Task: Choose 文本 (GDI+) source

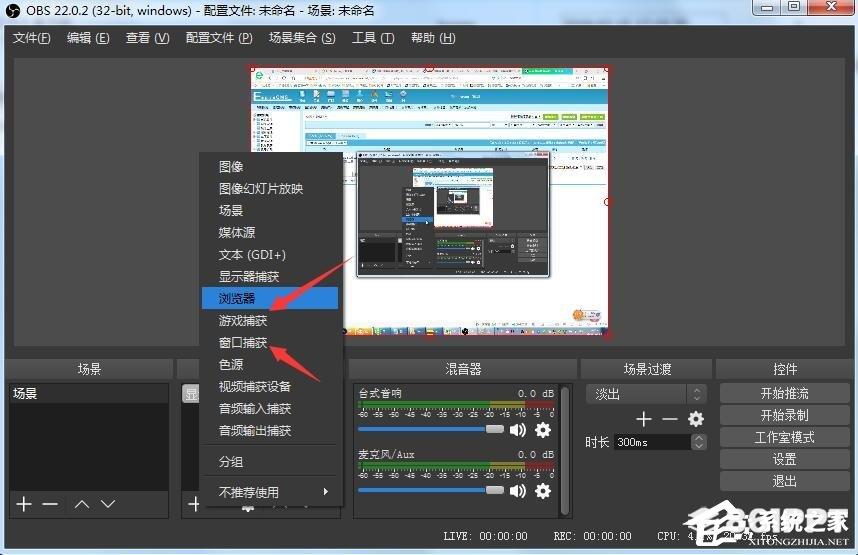Action: coord(252,255)
